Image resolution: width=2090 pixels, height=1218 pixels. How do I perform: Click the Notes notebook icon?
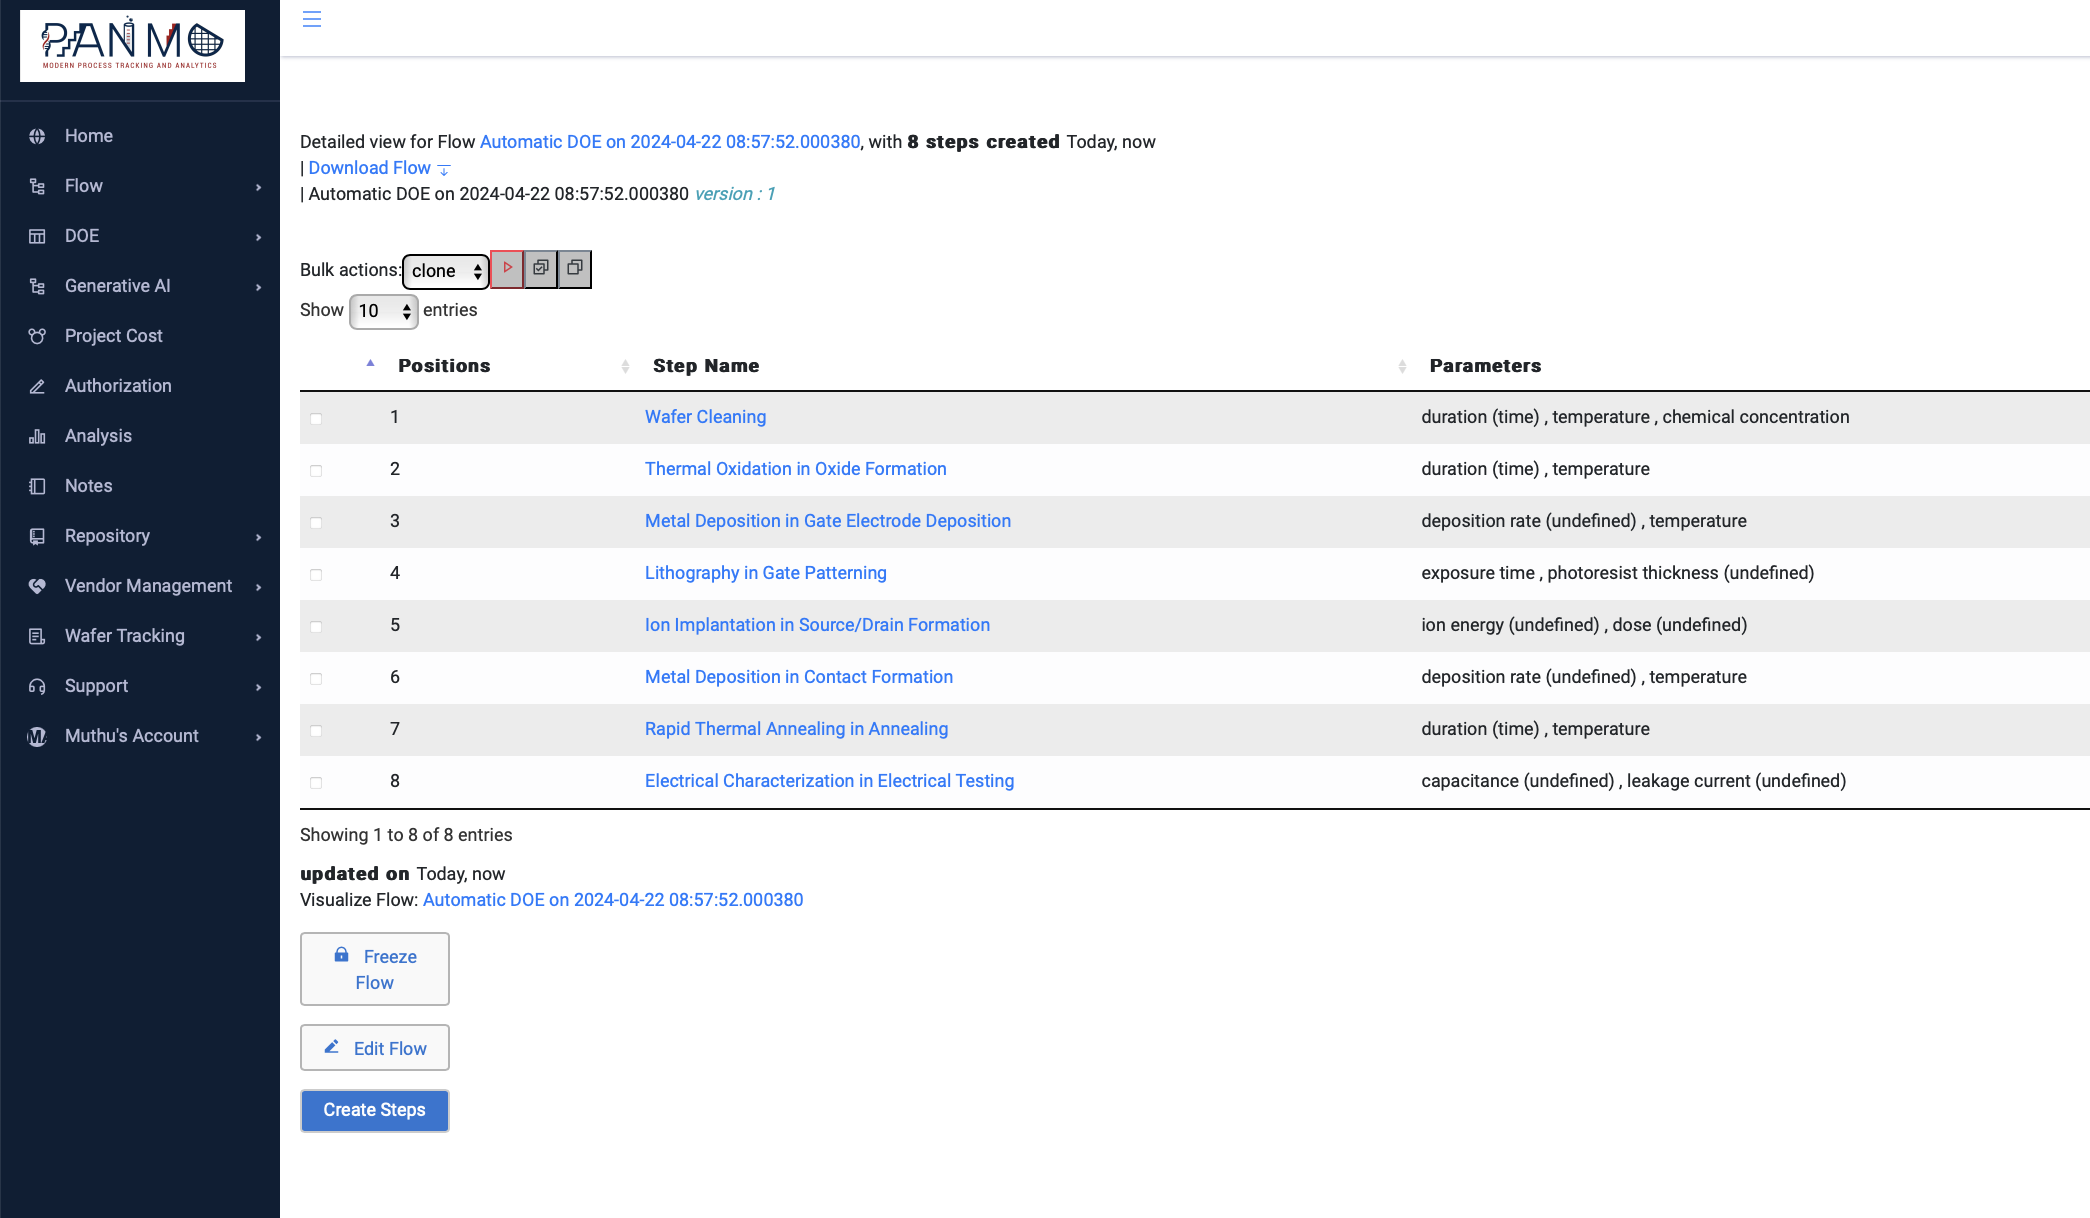(x=37, y=486)
